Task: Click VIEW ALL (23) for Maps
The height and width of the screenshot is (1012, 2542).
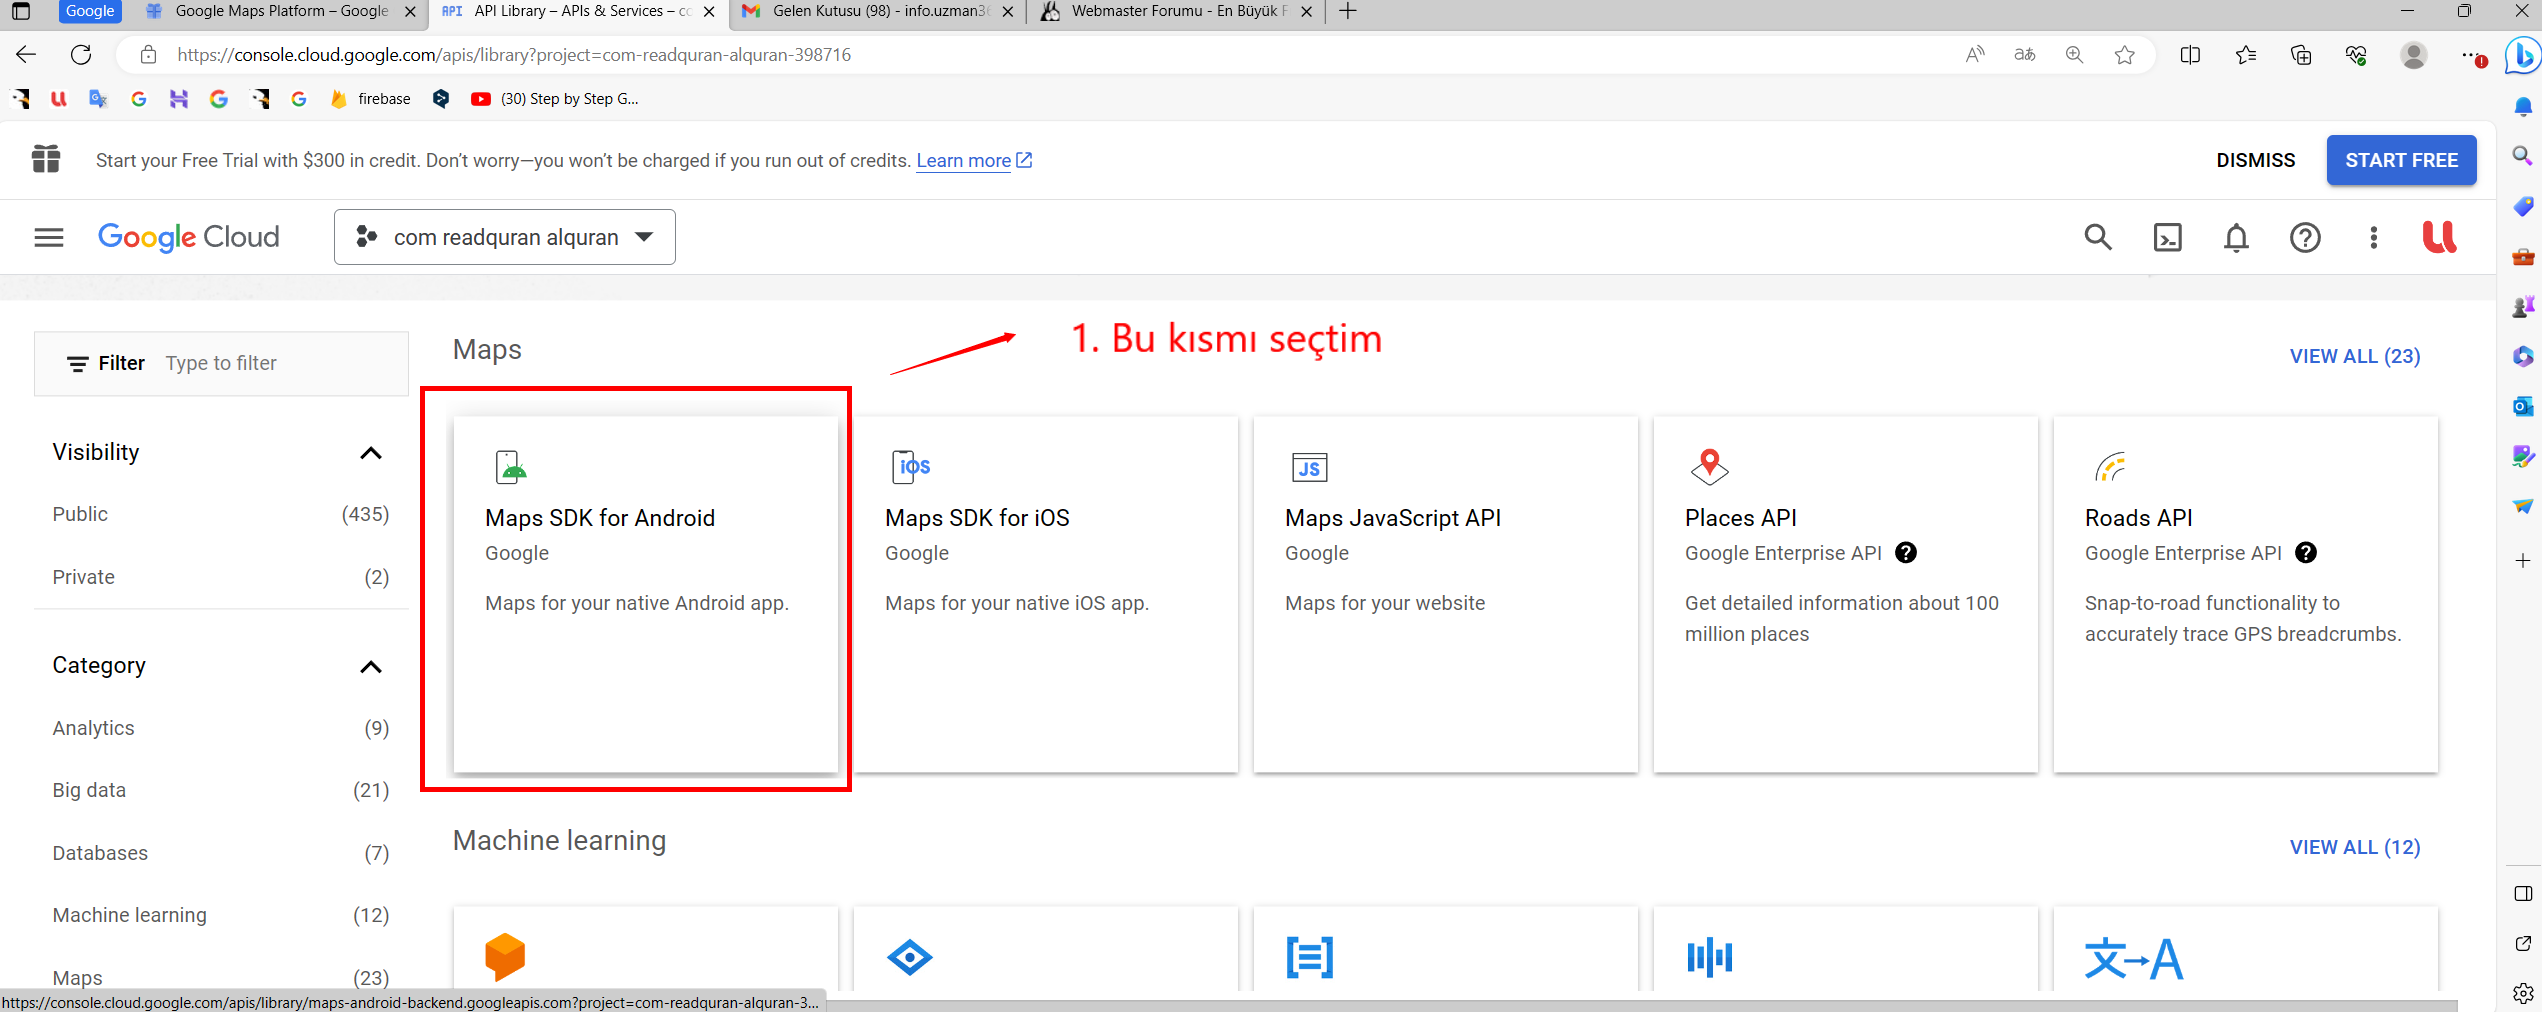Action: pyautogui.click(x=2354, y=356)
